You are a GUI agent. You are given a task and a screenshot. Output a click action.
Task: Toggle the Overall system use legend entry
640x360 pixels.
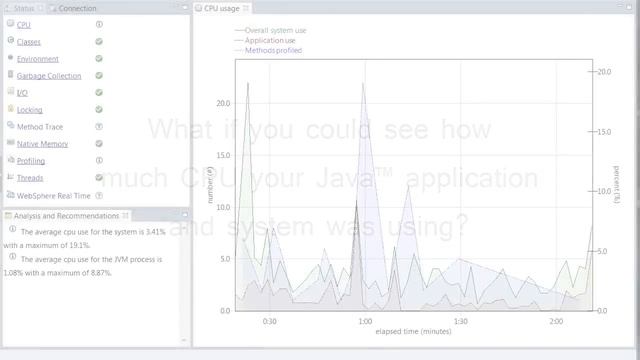(x=271, y=31)
